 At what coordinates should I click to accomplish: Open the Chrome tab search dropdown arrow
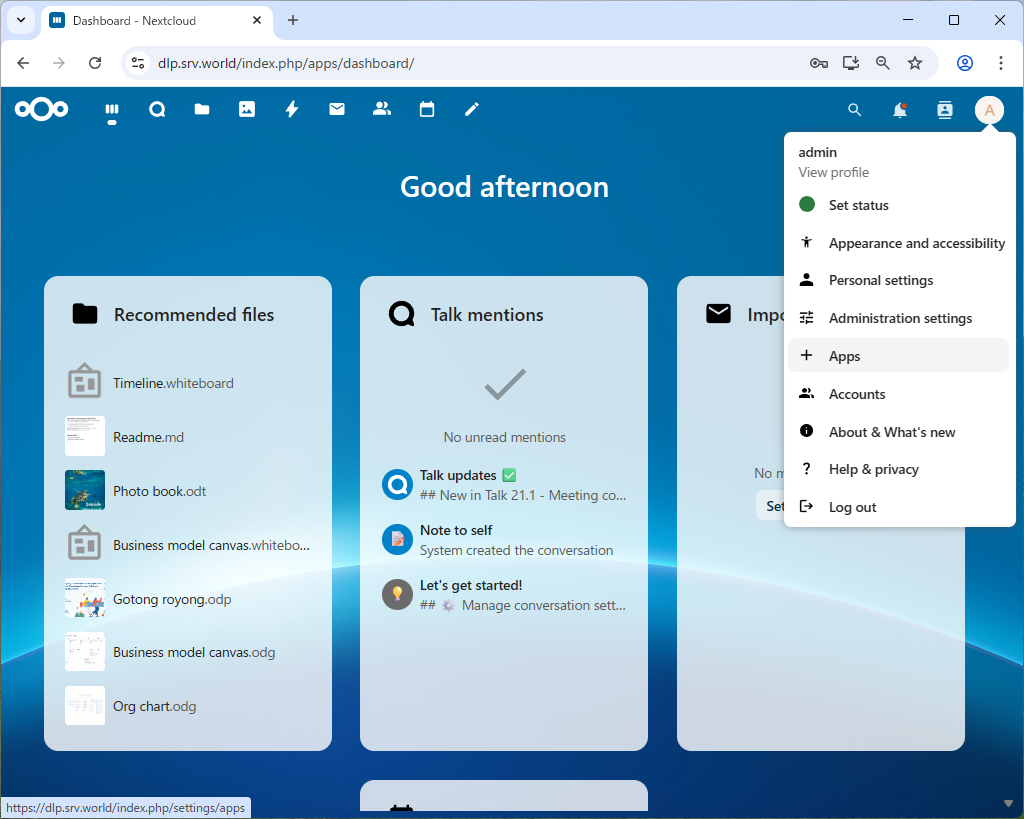click(21, 20)
